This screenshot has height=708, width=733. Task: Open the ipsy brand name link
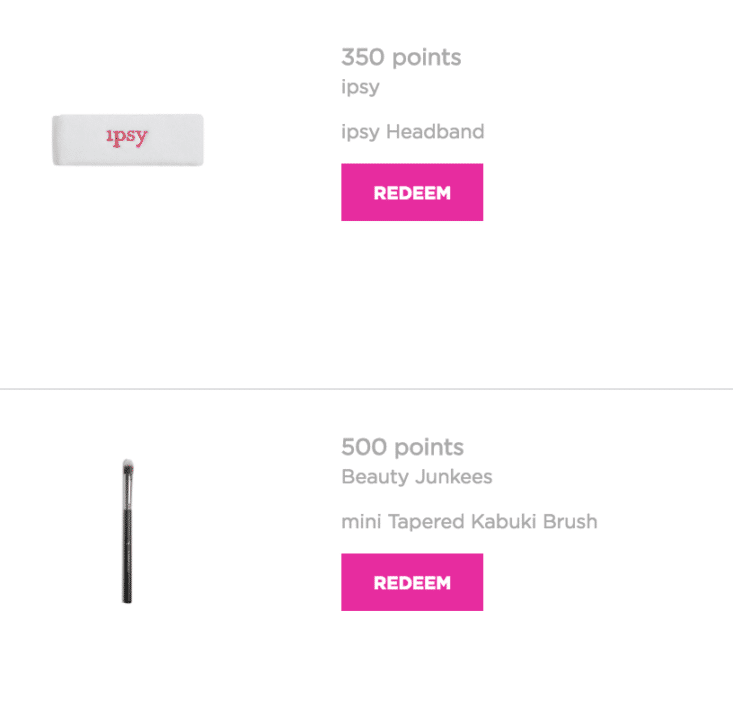click(x=360, y=87)
